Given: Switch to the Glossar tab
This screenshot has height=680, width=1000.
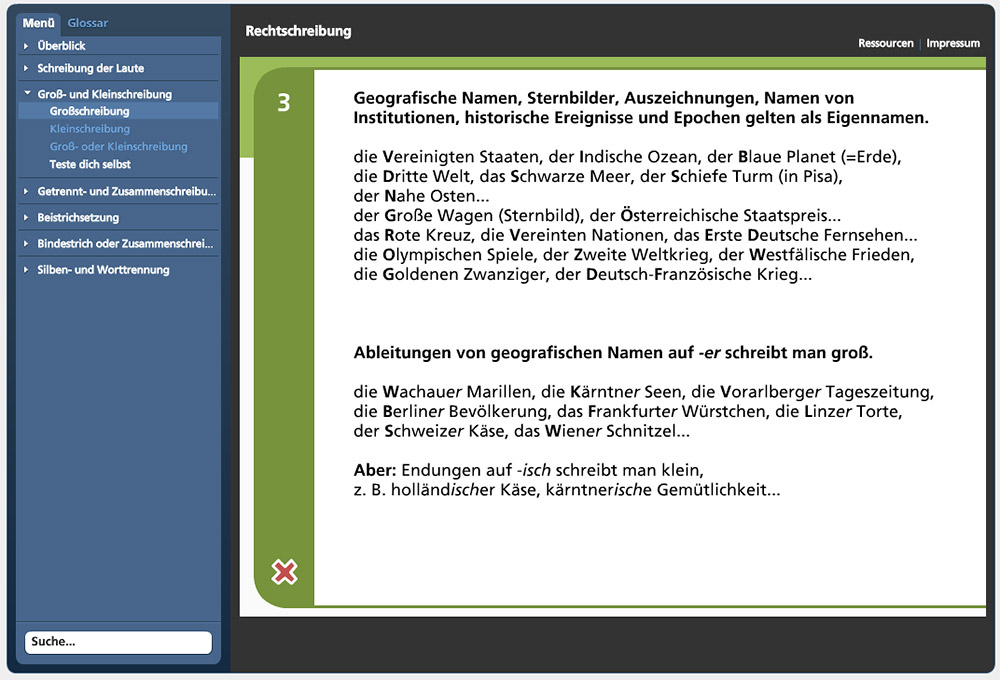Looking at the screenshot, I should pos(87,23).
